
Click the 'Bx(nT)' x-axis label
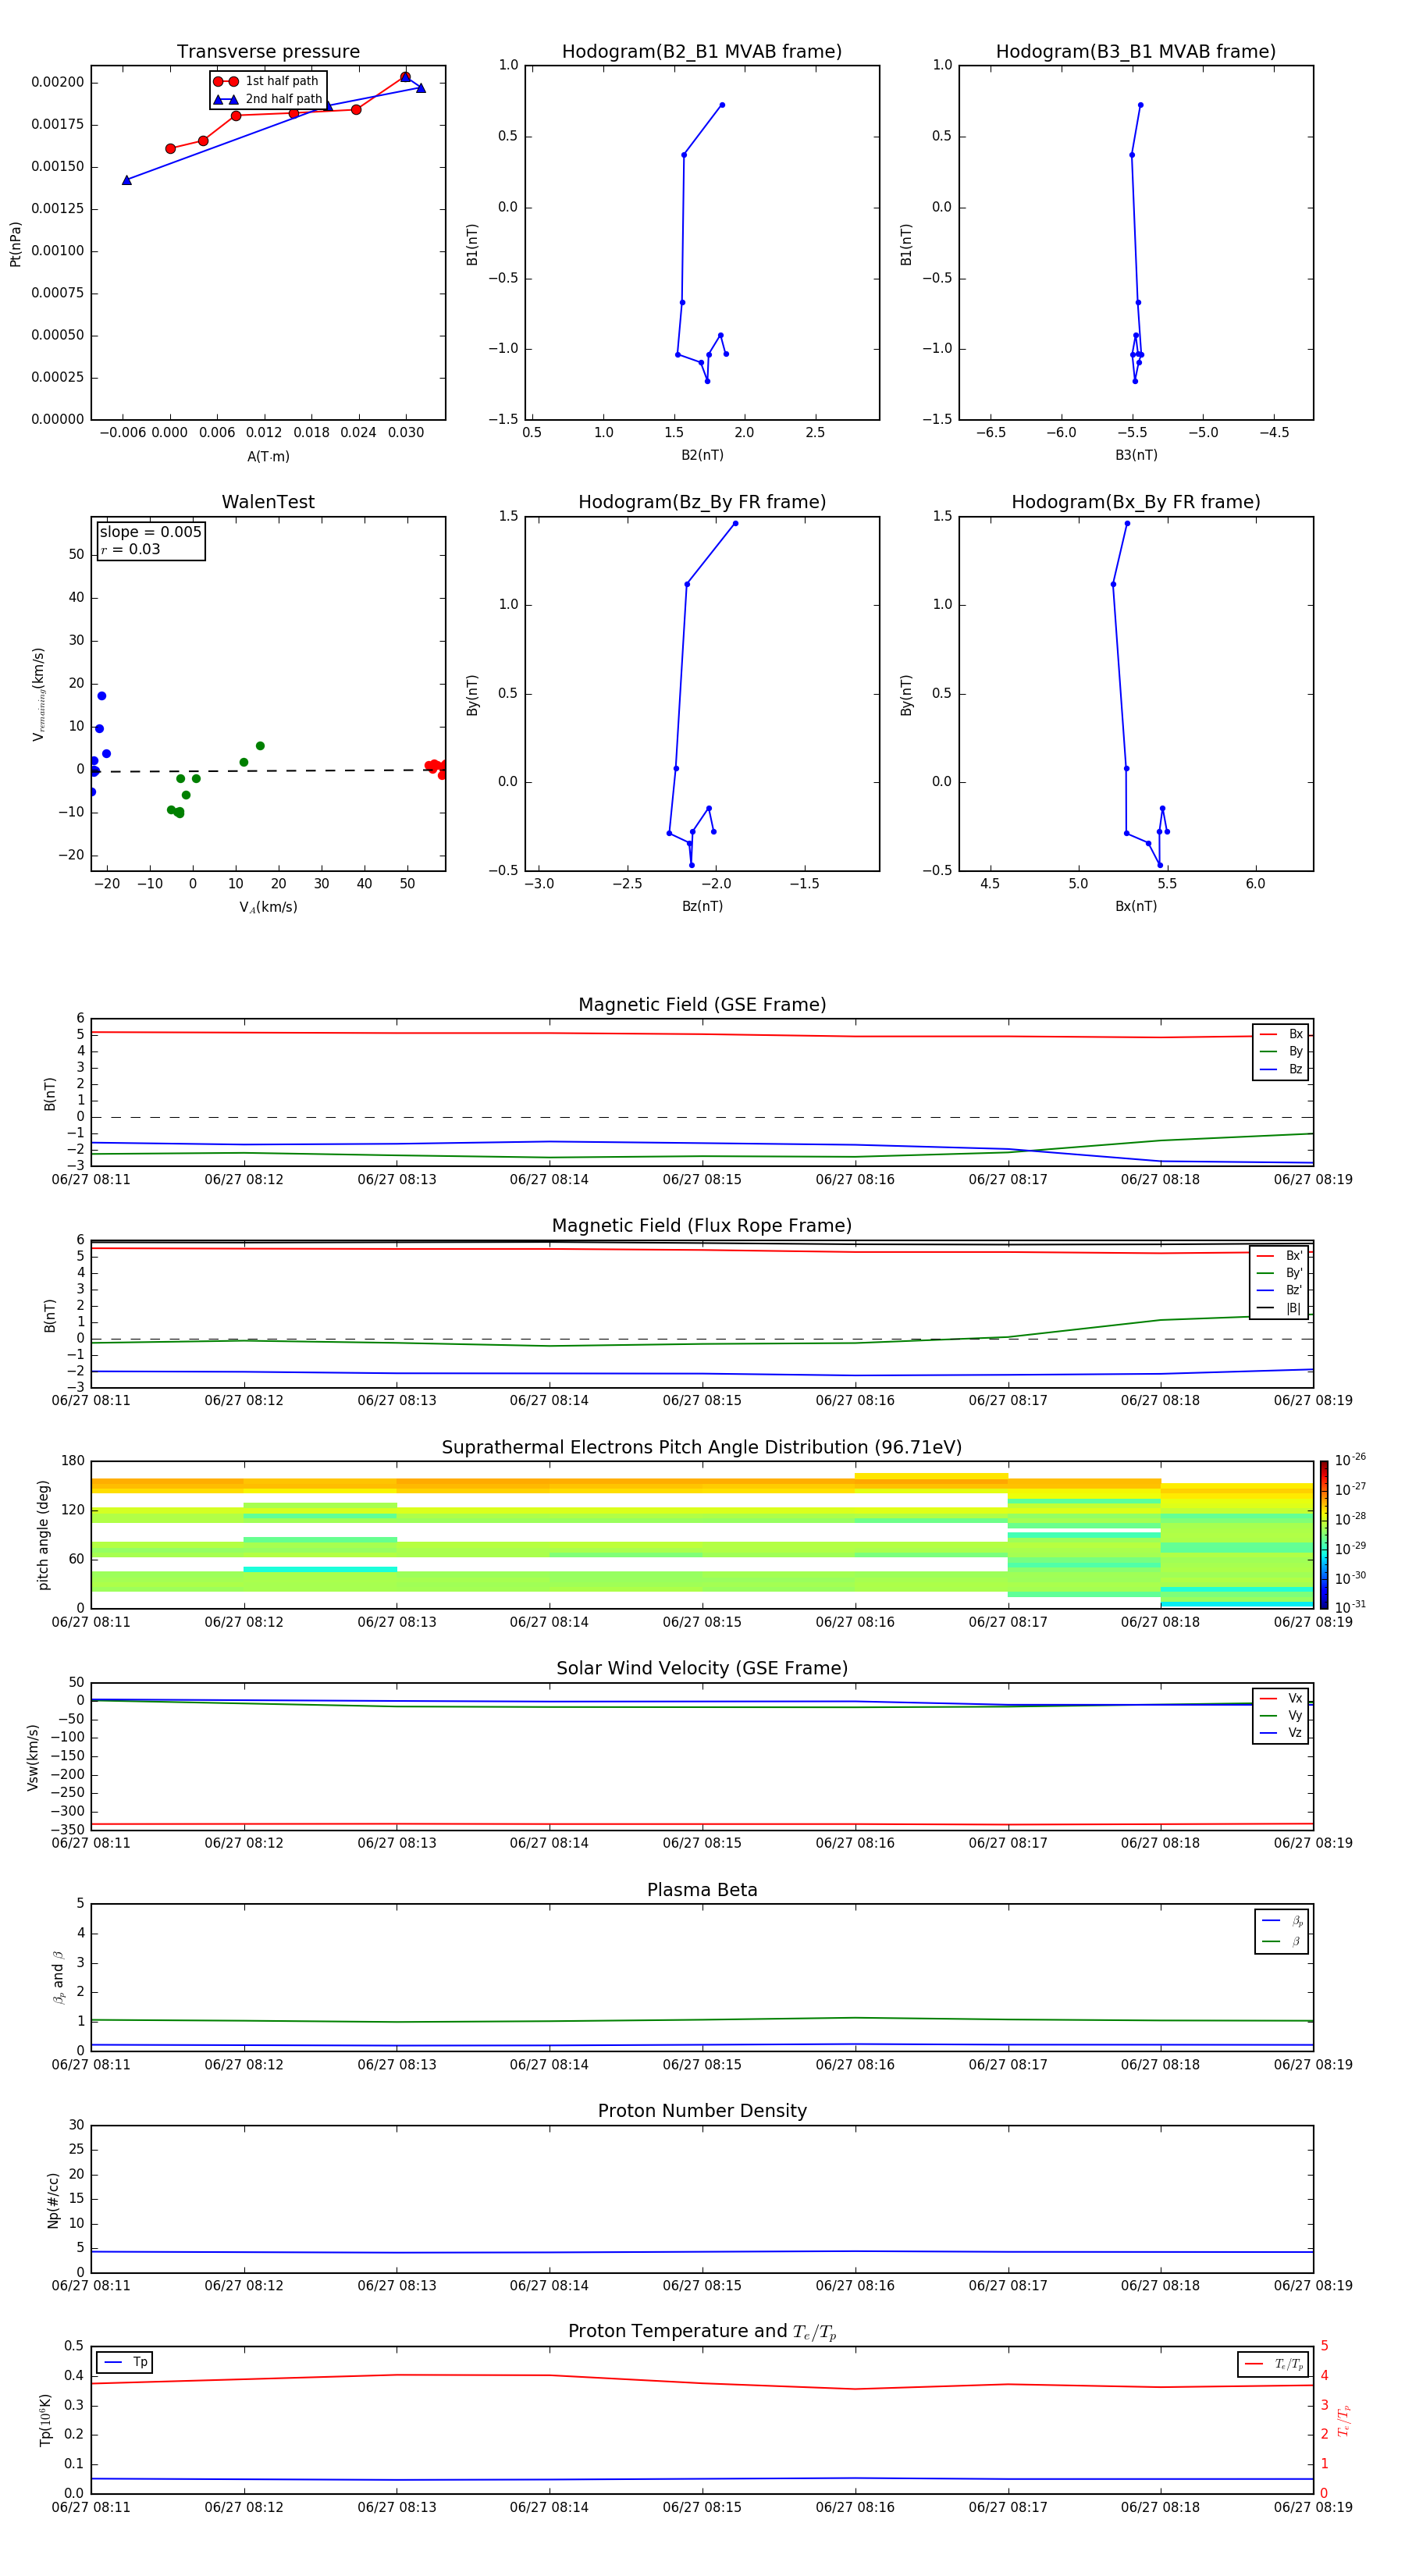point(1136,906)
